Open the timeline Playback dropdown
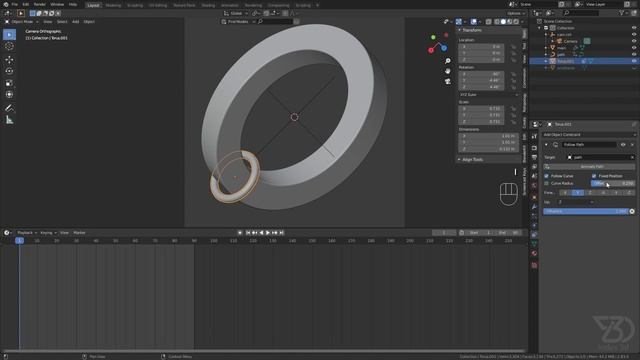 tap(27, 233)
